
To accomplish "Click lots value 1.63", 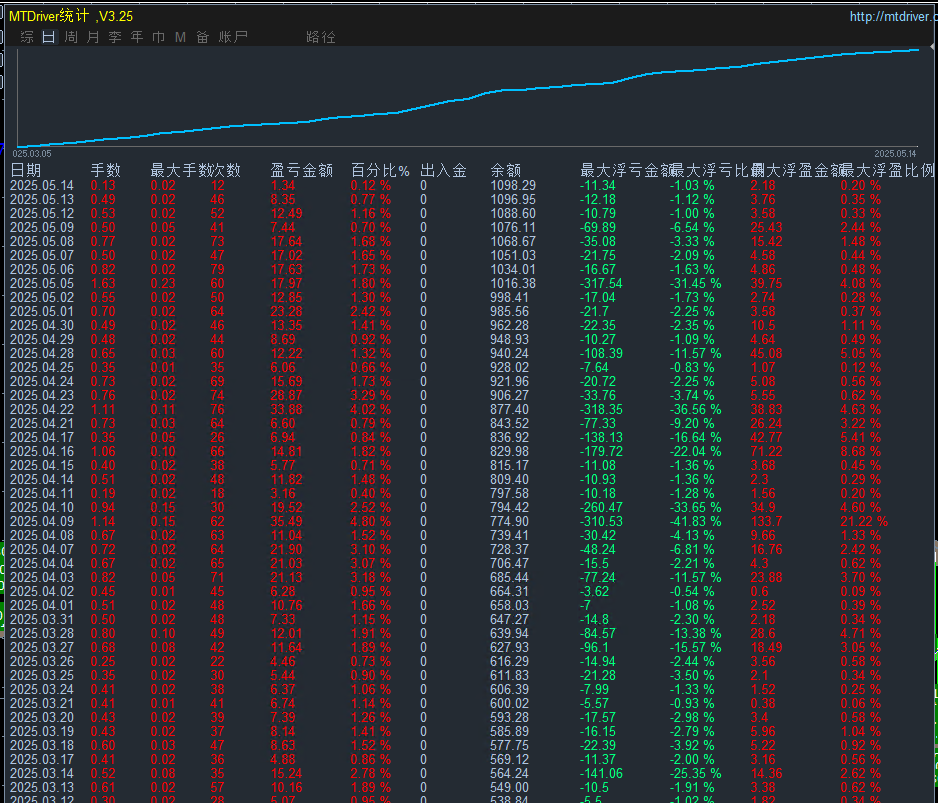I will (x=103, y=283).
